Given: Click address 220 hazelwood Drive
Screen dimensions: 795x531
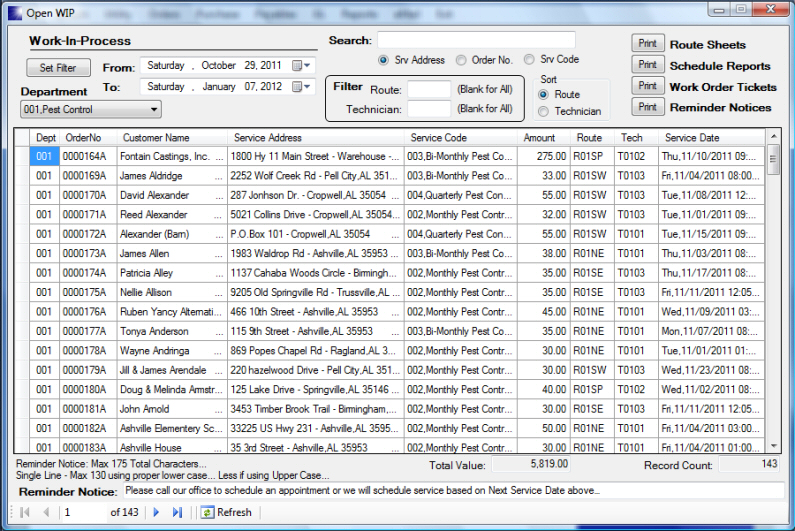Looking at the screenshot, I should 315,370.
